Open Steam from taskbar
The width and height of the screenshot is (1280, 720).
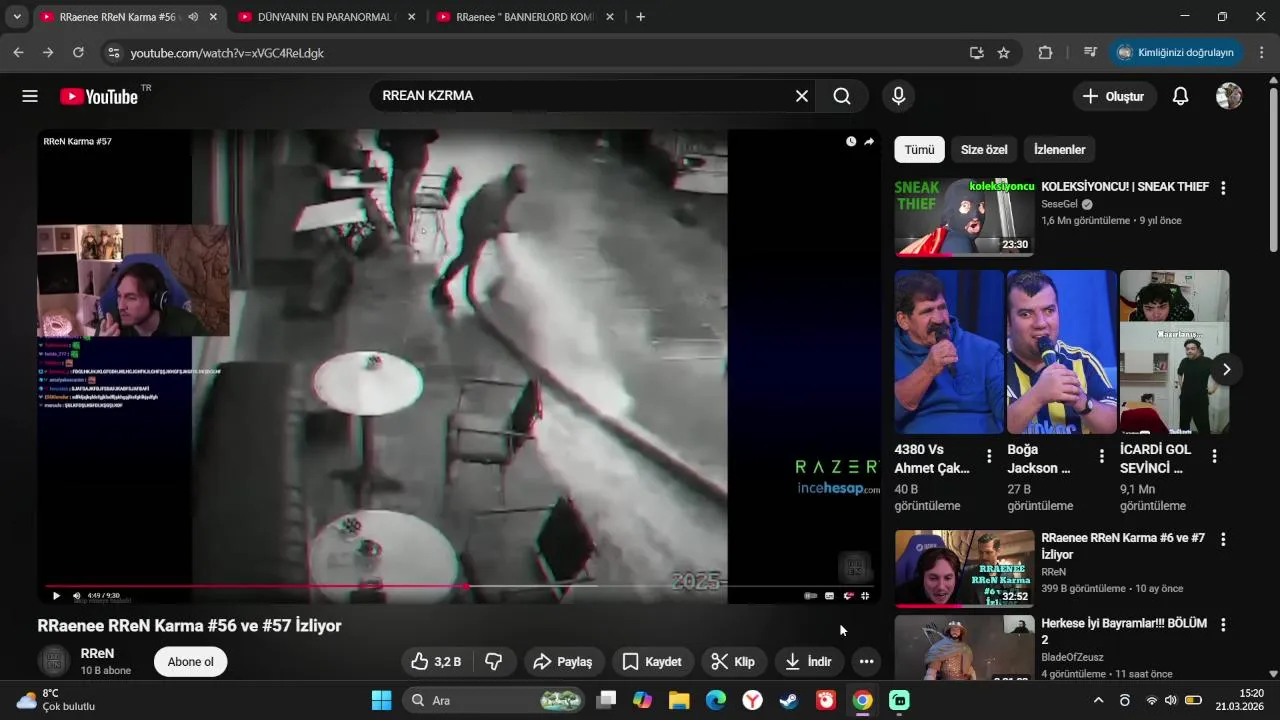point(790,700)
